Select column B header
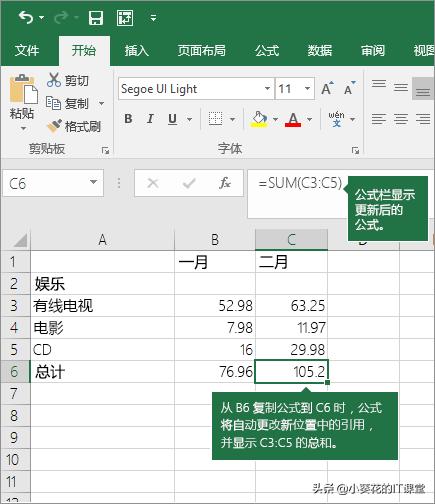 tap(215, 240)
